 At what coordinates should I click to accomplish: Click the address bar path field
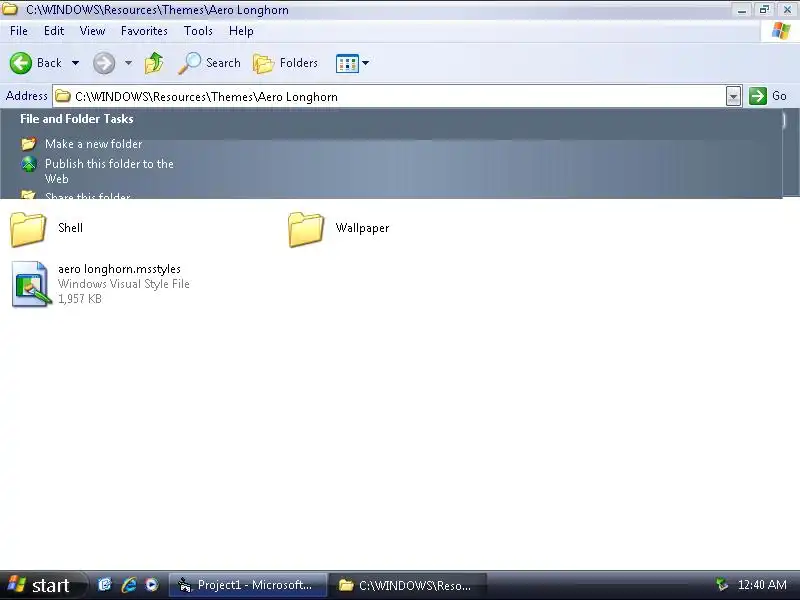[x=389, y=96]
